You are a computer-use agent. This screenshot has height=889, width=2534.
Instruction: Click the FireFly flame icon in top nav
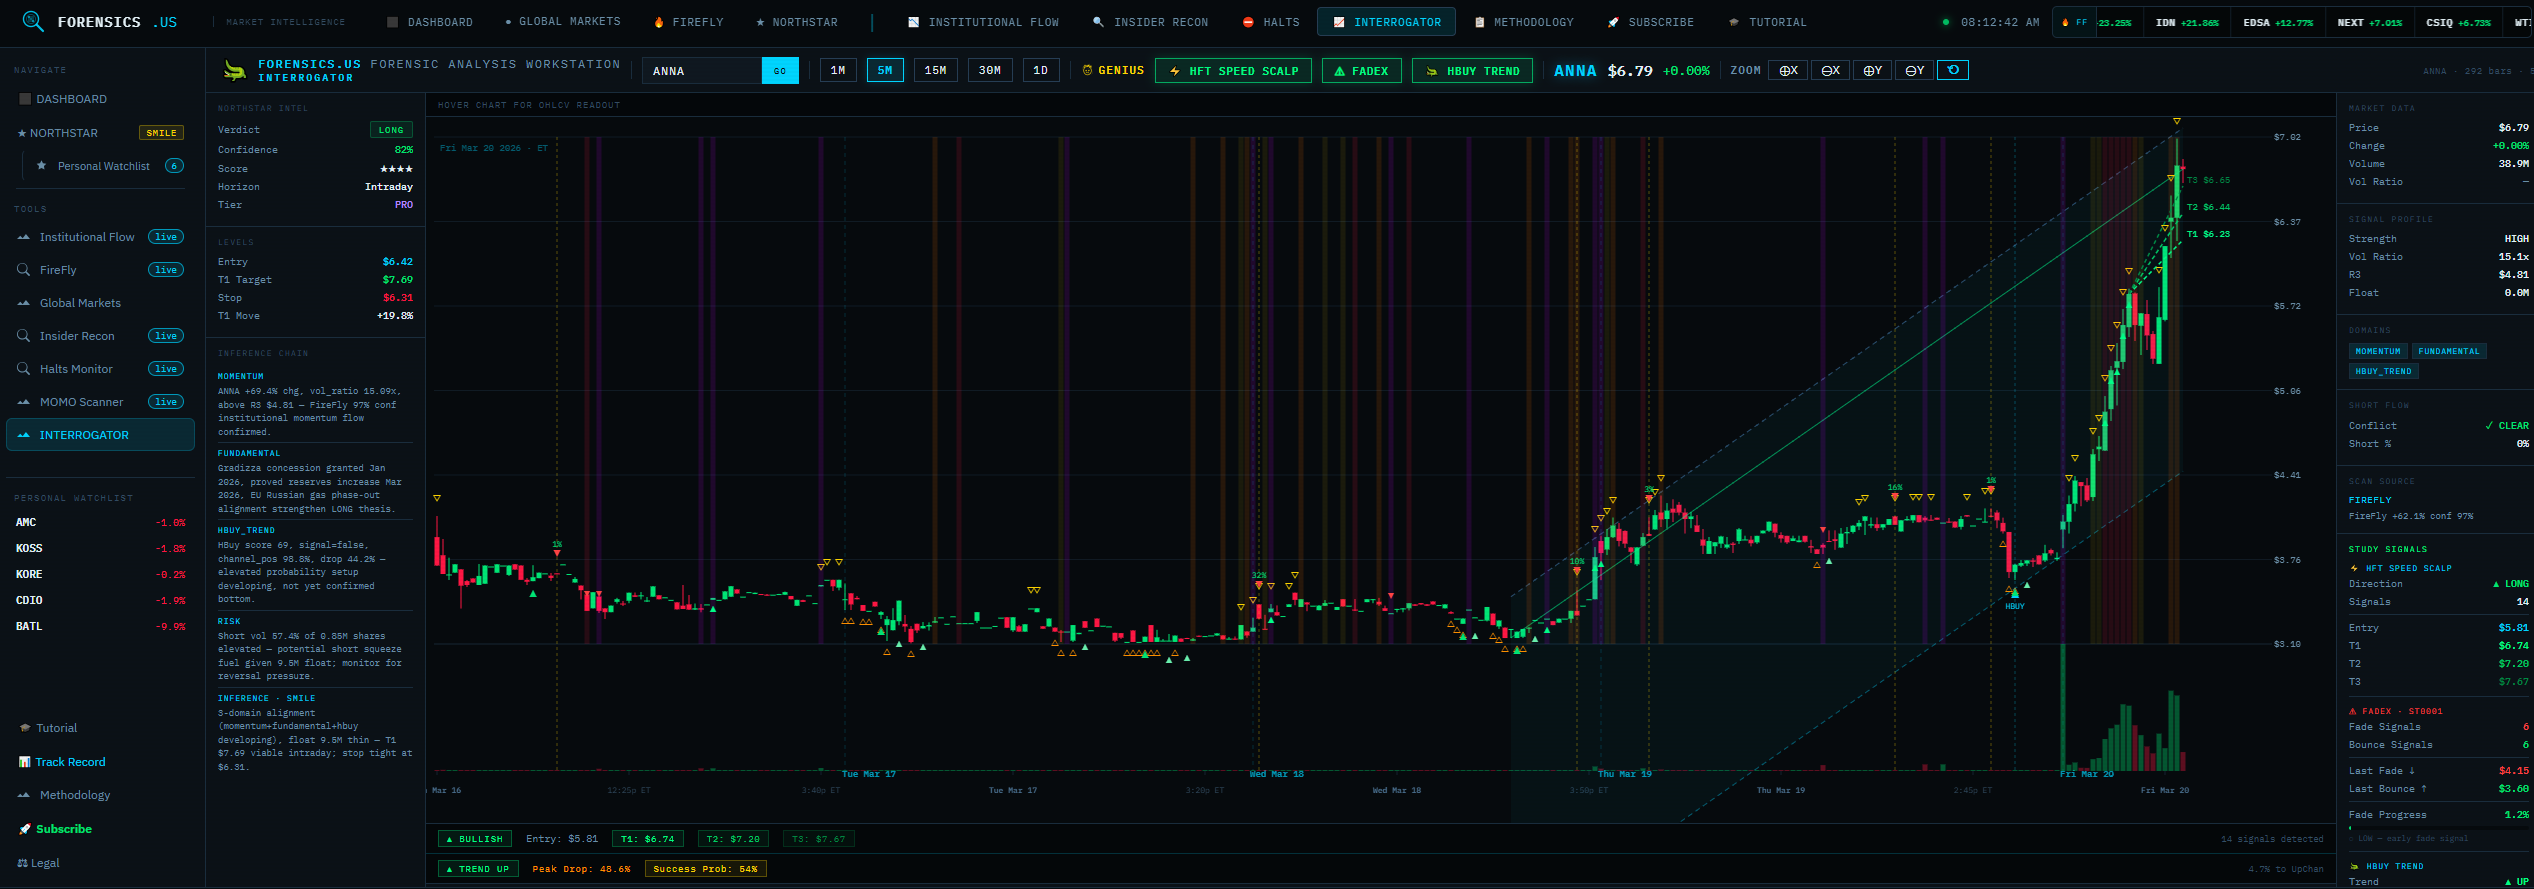coord(658,22)
